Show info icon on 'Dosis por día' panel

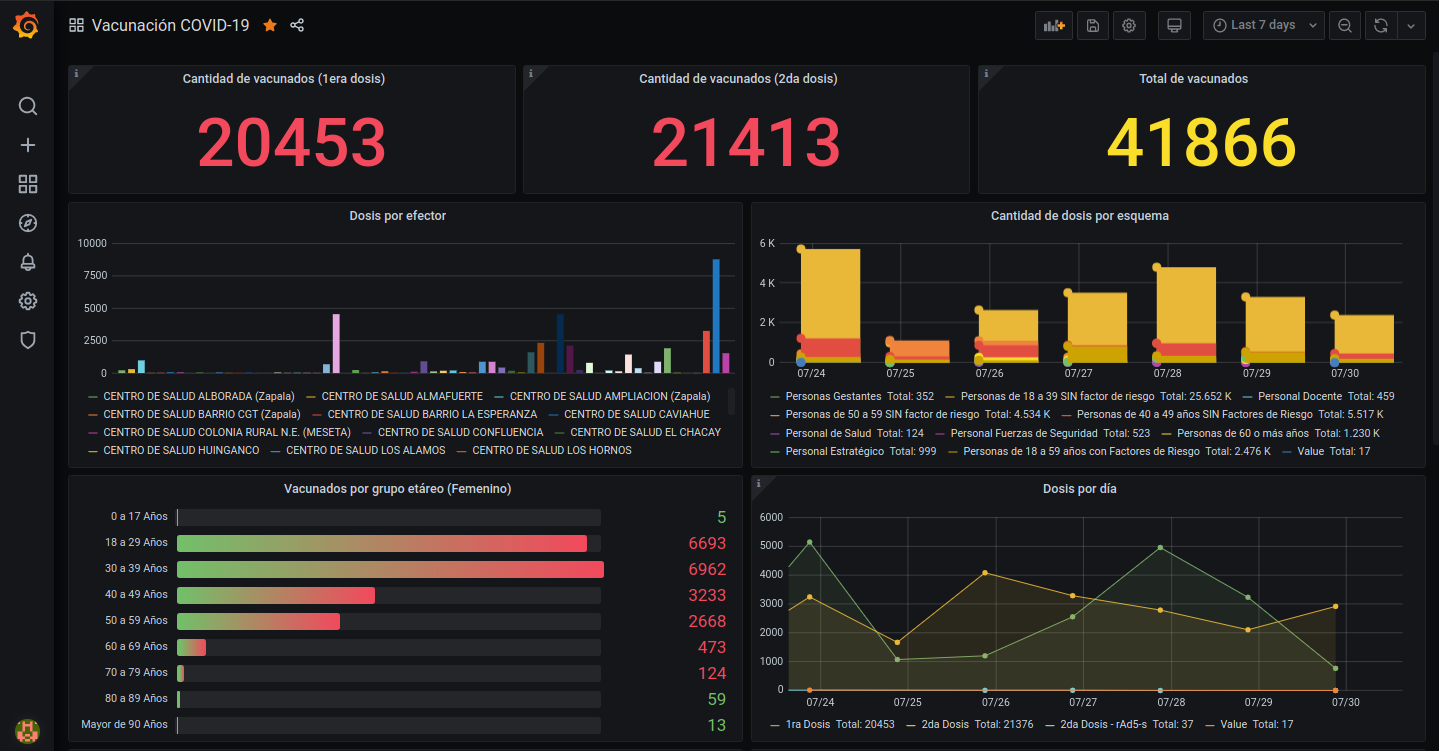(x=759, y=483)
